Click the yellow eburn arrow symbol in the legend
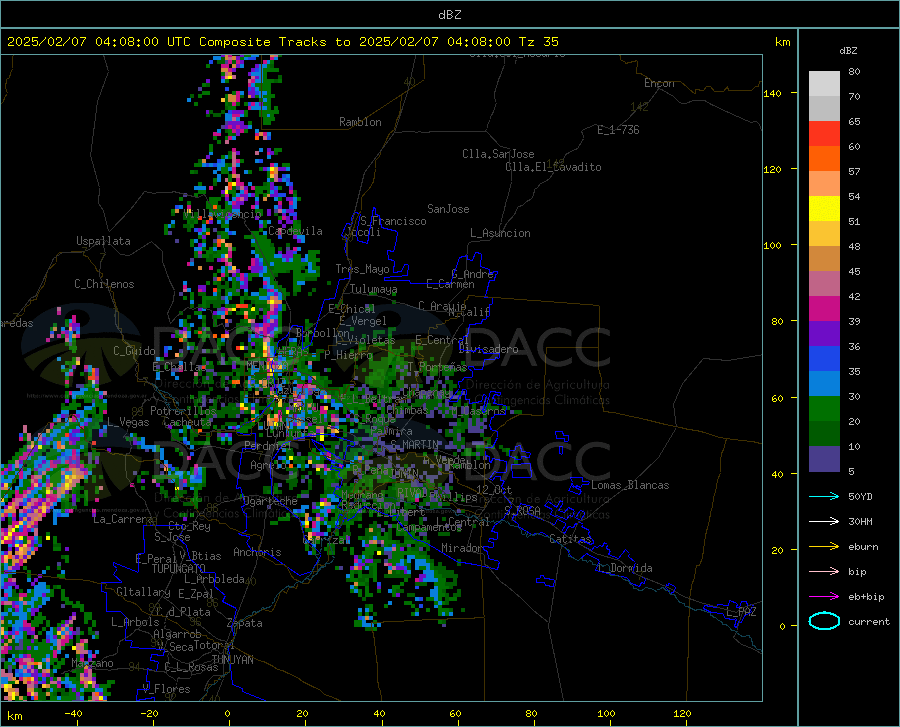The width and height of the screenshot is (900, 727). click(x=824, y=547)
